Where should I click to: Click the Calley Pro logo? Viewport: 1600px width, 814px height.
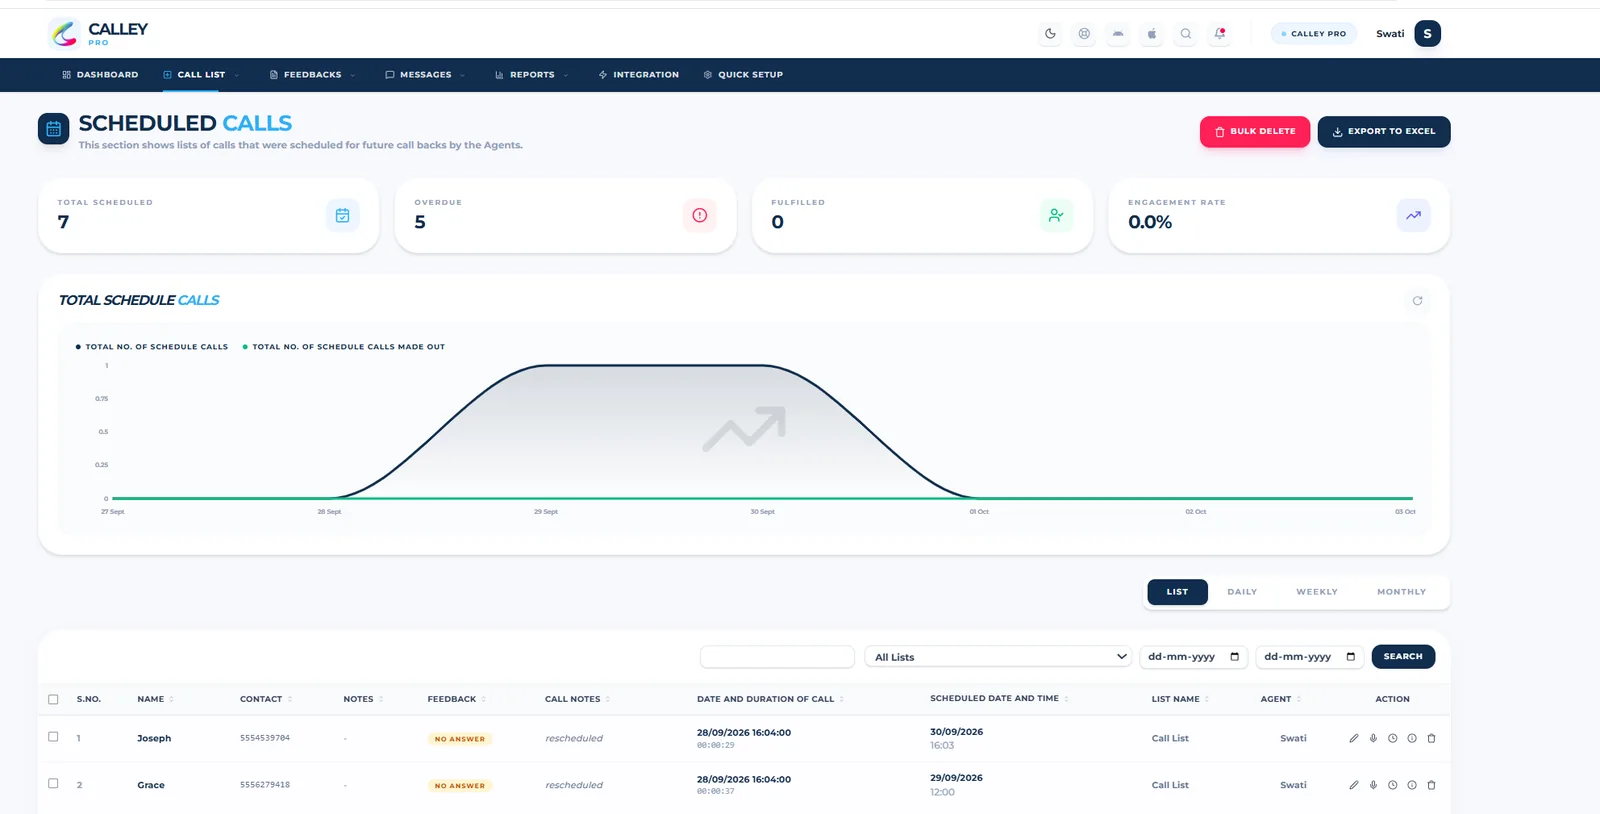pos(99,34)
